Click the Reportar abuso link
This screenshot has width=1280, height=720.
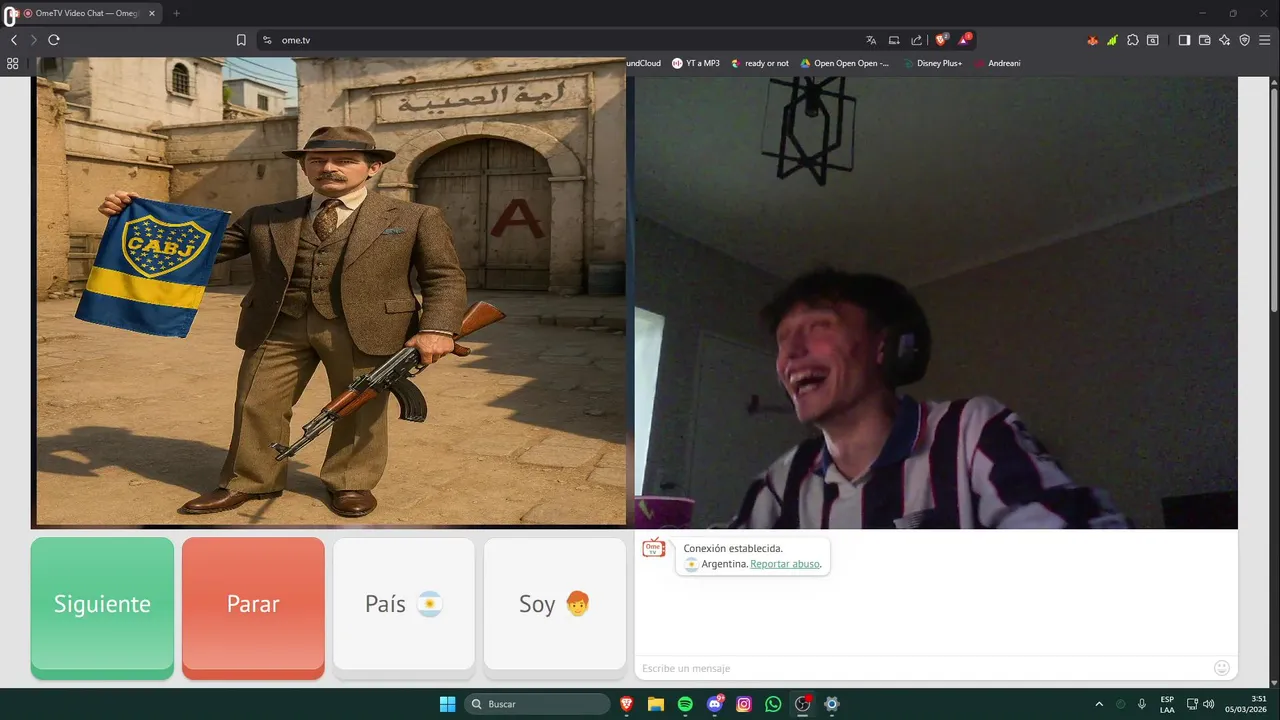tap(785, 564)
